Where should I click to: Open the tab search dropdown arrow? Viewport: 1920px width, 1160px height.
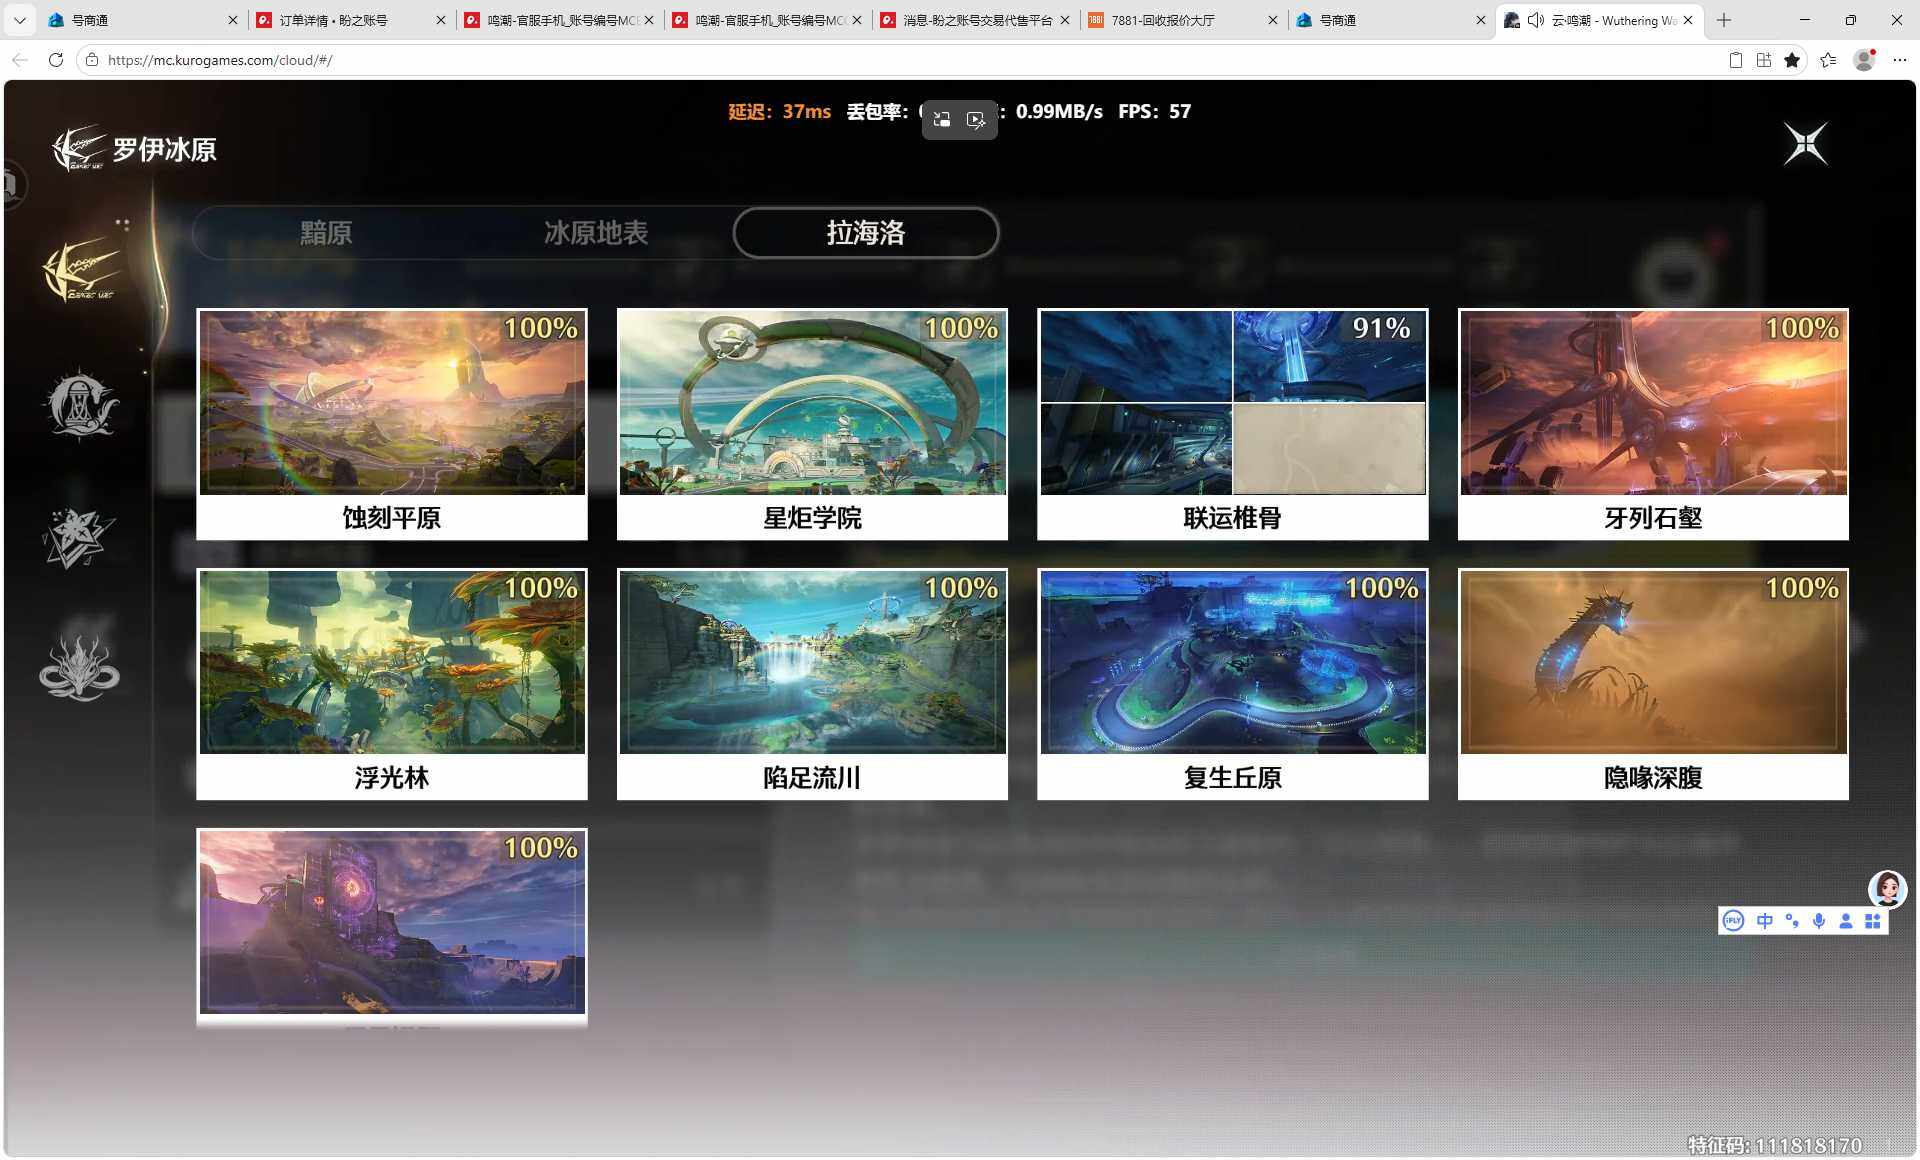[x=19, y=20]
